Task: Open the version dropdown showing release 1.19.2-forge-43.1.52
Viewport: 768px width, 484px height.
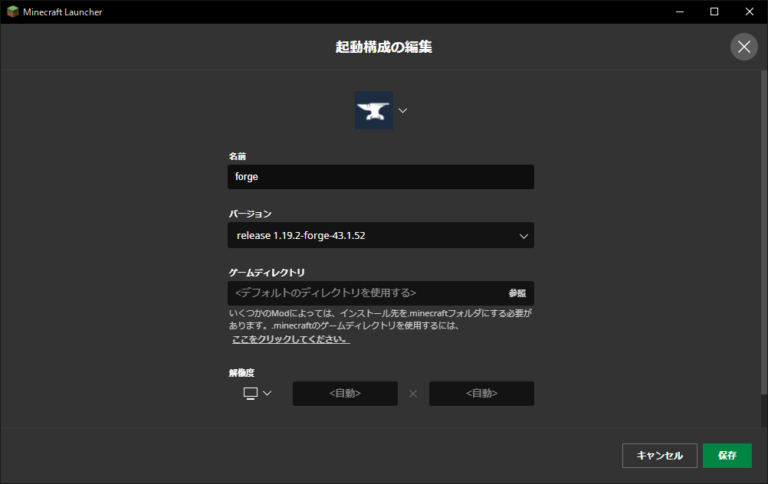Action: tap(381, 236)
